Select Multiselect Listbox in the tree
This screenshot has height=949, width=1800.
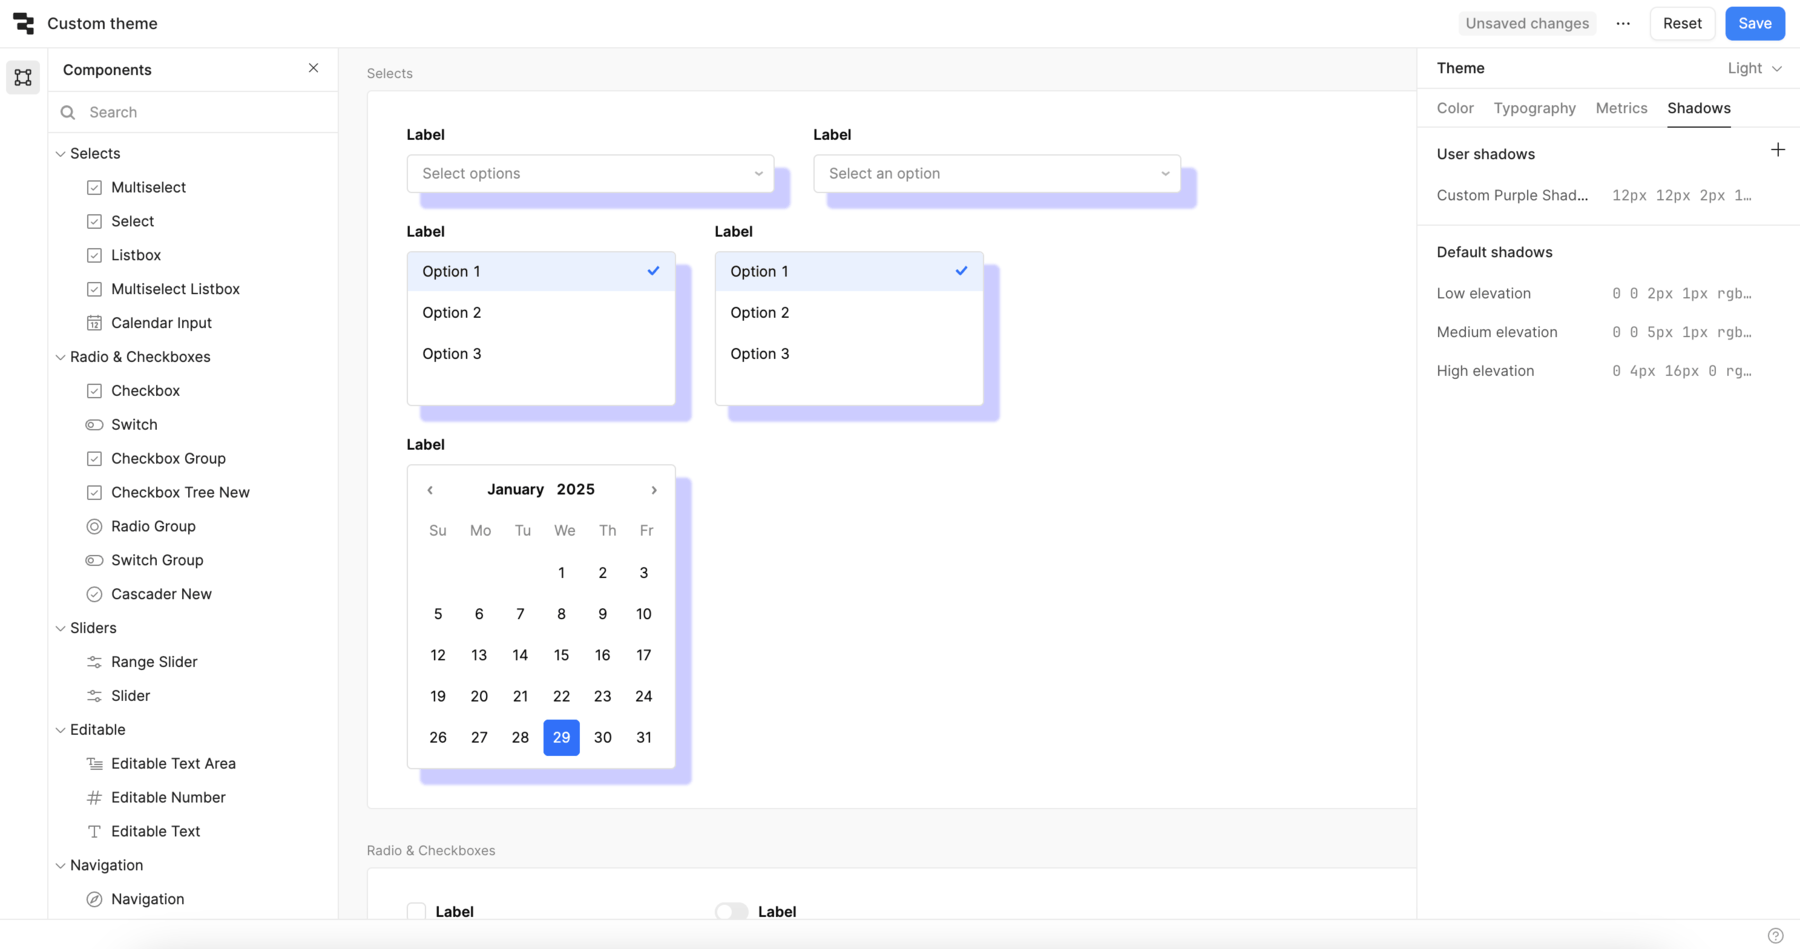(175, 289)
